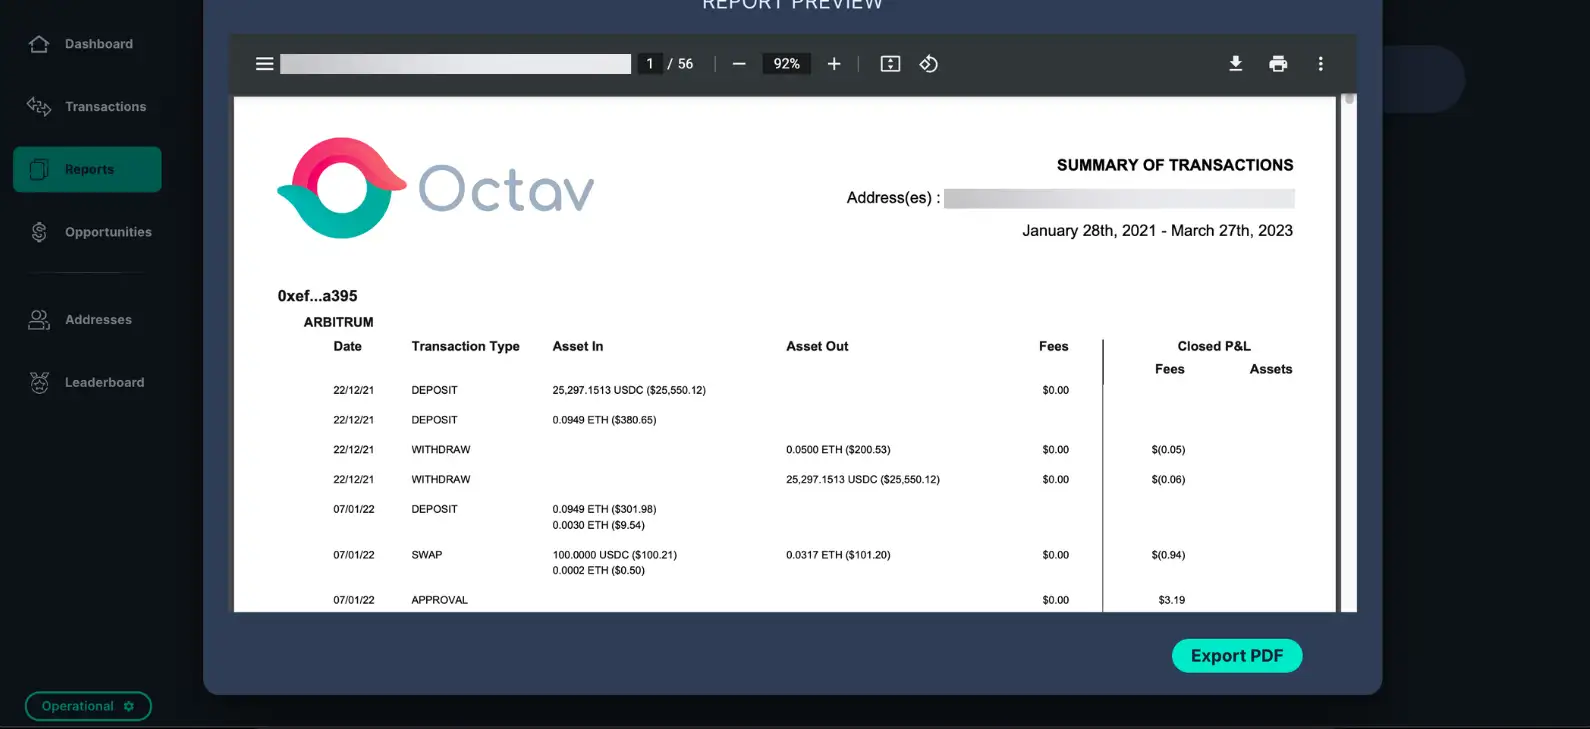This screenshot has height=729, width=1590.
Task: Rotate the PDF counterclockwise
Action: pos(928,64)
